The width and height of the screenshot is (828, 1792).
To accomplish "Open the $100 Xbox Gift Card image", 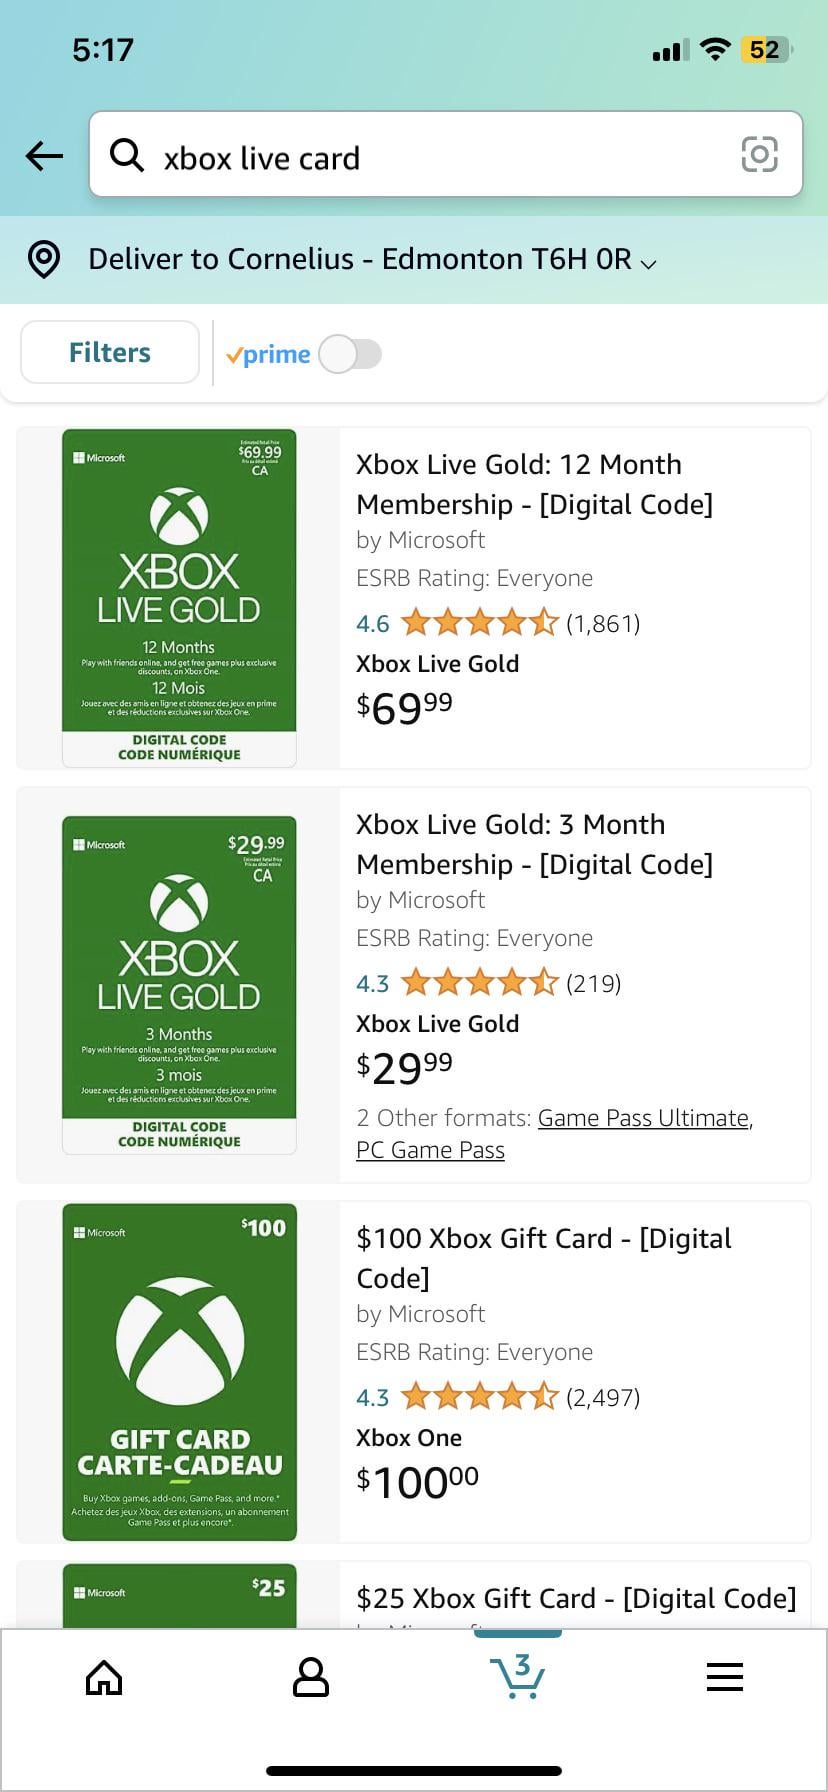I will (x=179, y=1372).
